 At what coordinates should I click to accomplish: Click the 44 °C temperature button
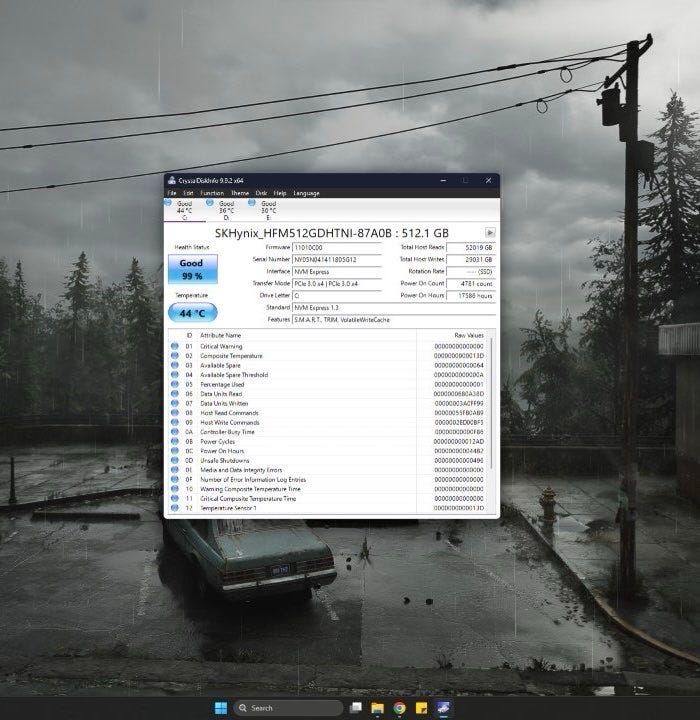[192, 313]
